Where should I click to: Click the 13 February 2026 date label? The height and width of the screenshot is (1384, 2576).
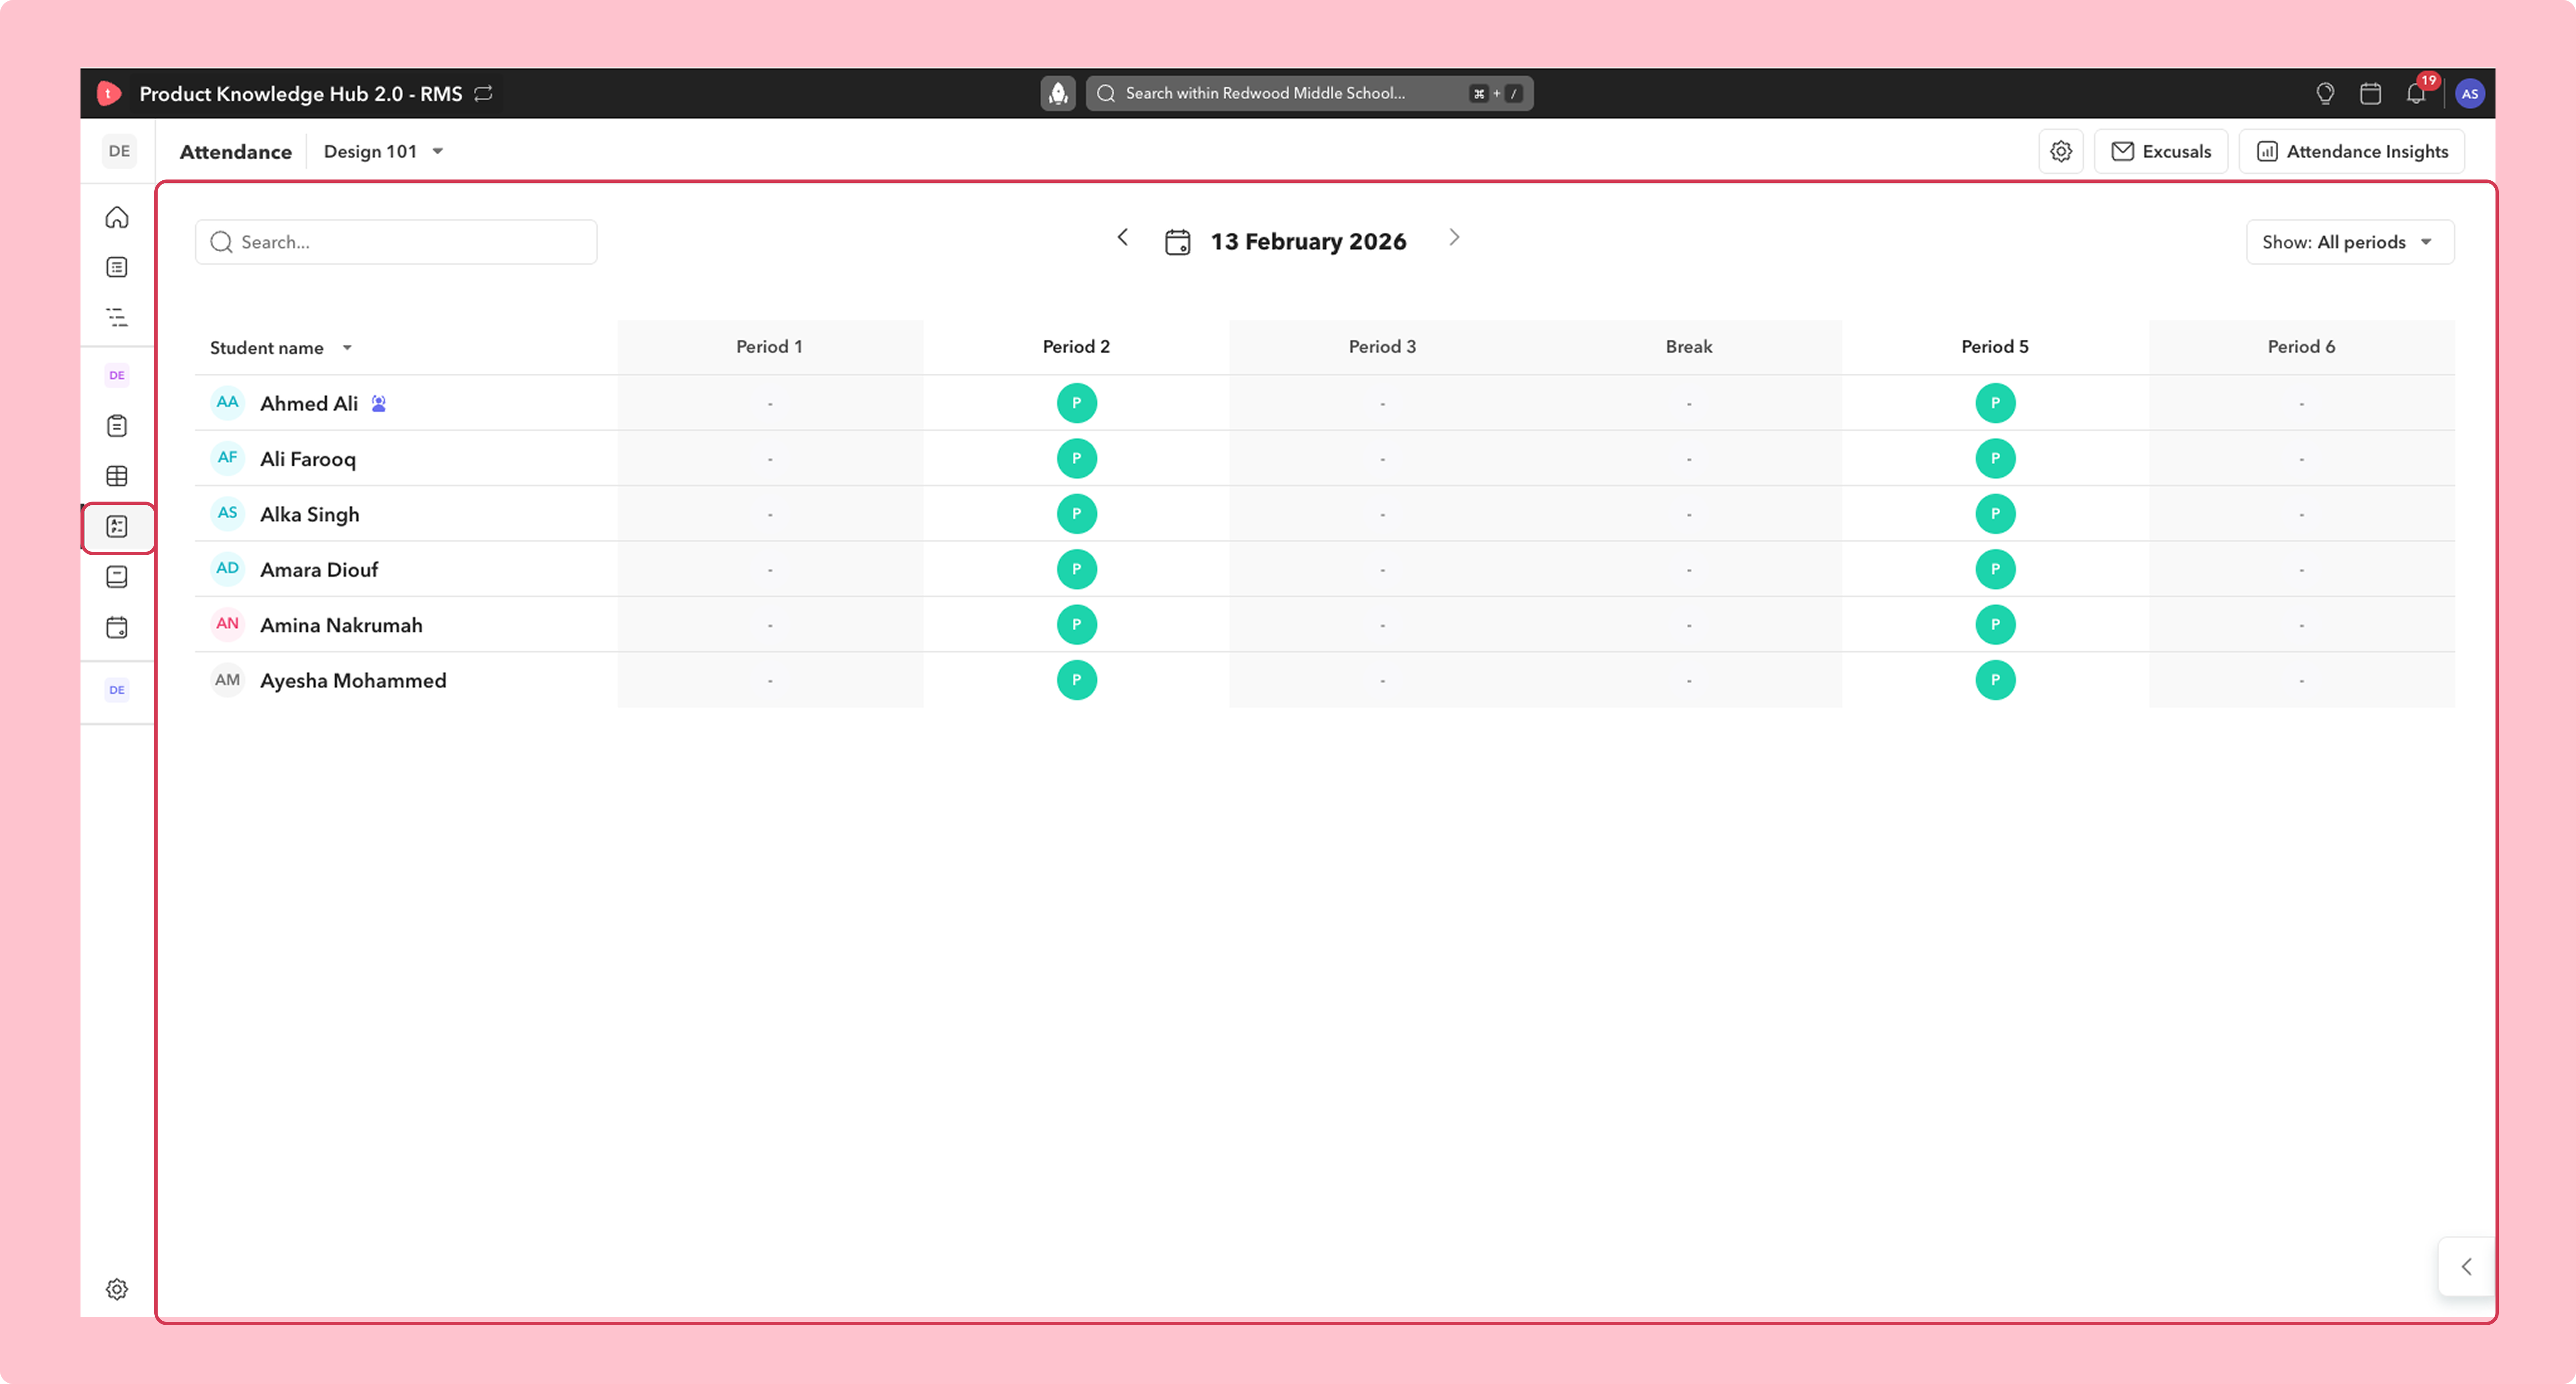(1308, 242)
